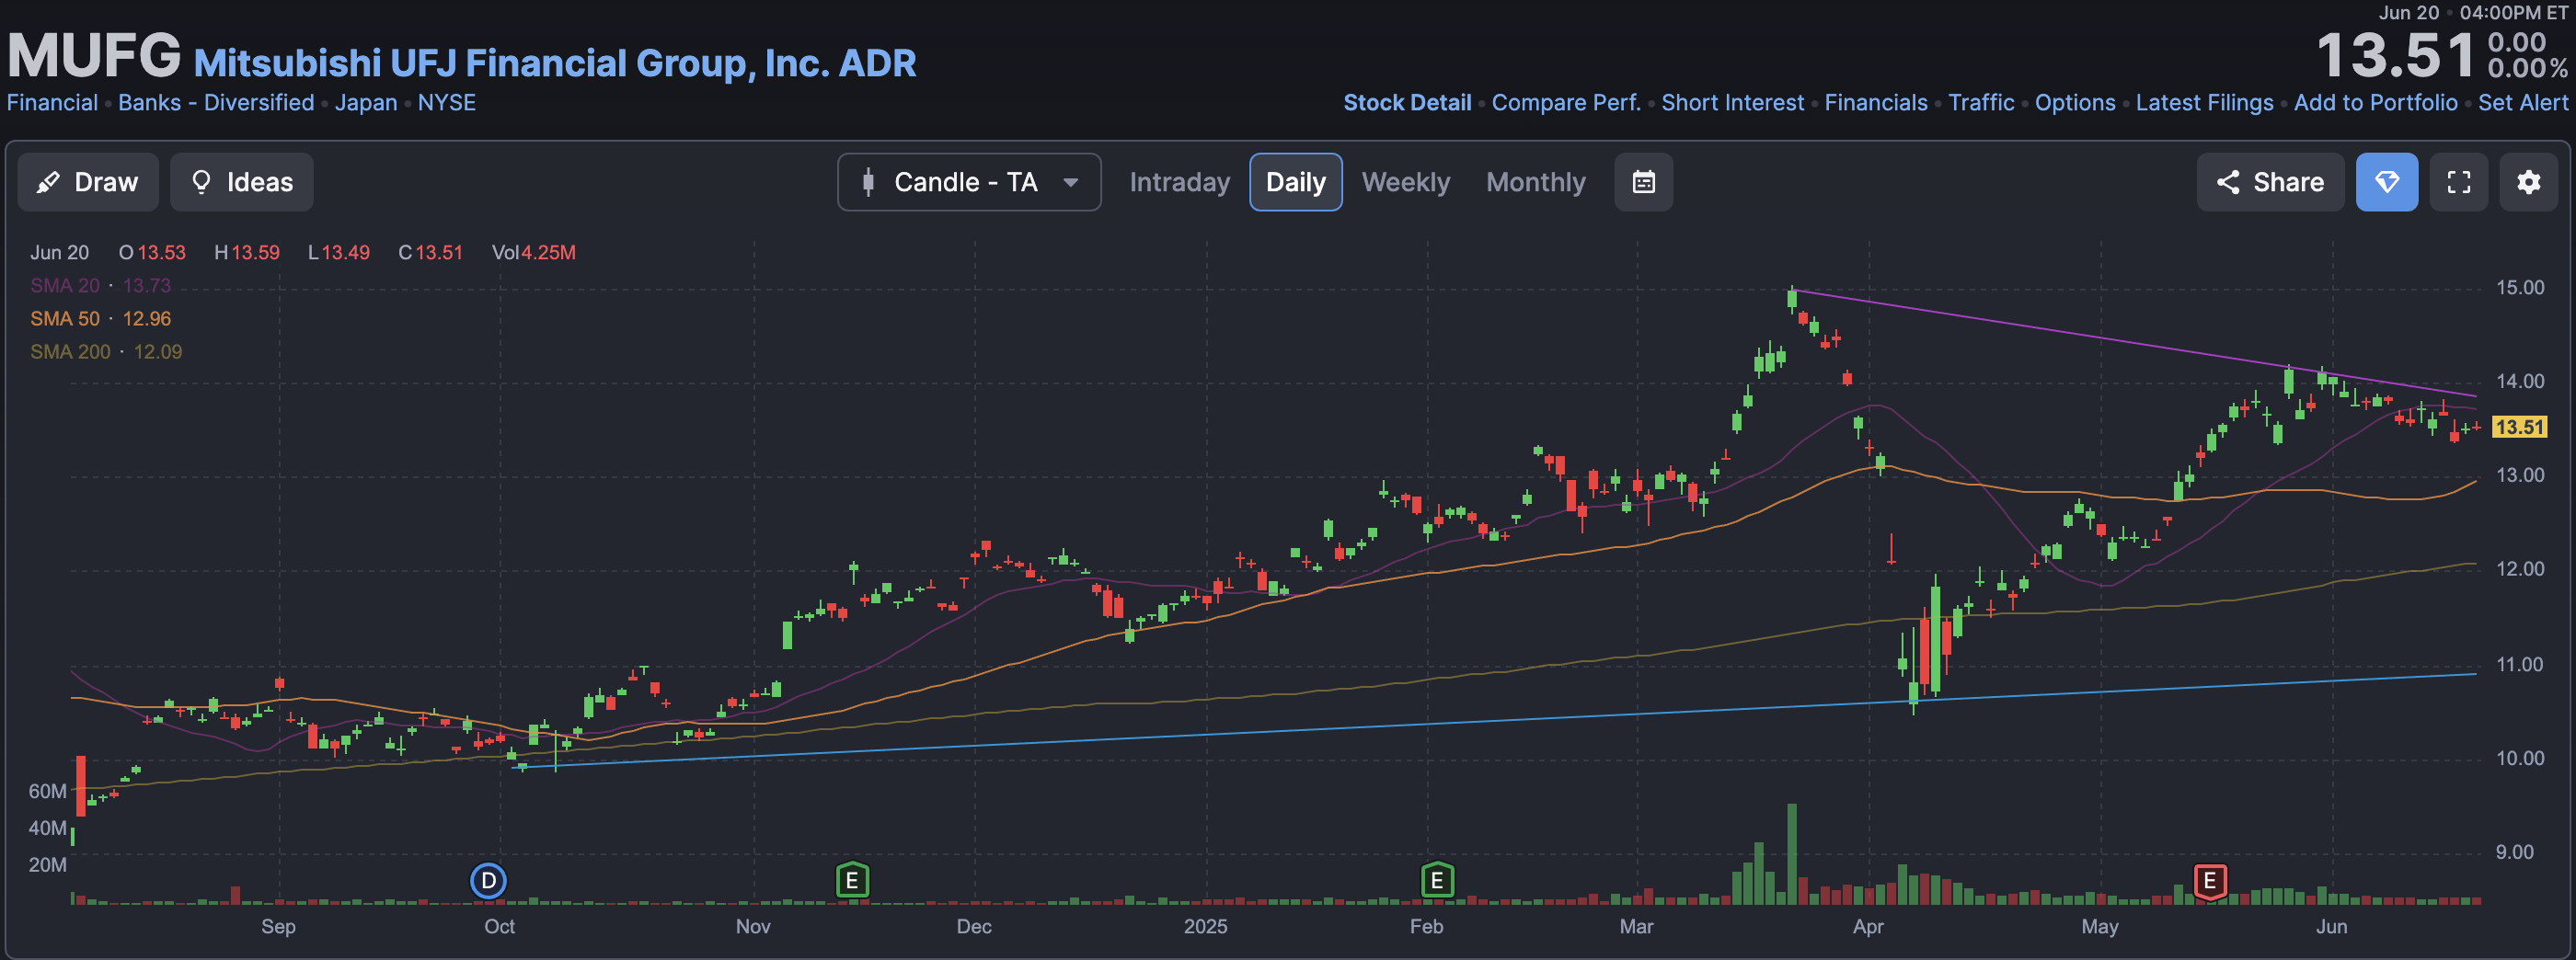Click the large 13.51 last price quote
Image resolution: width=2576 pixels, height=960 pixels.
(x=2395, y=56)
